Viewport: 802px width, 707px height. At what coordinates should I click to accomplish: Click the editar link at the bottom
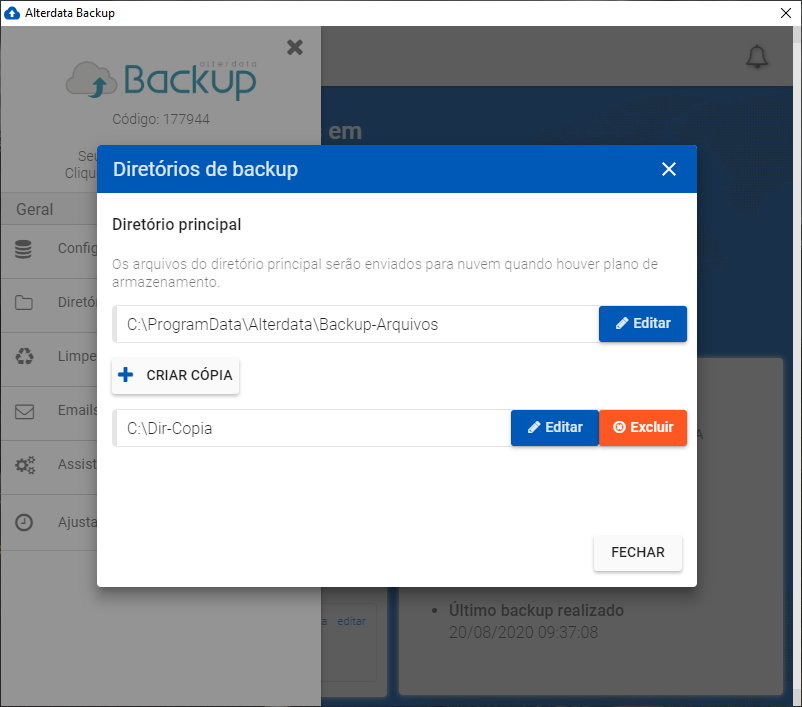pos(351,621)
